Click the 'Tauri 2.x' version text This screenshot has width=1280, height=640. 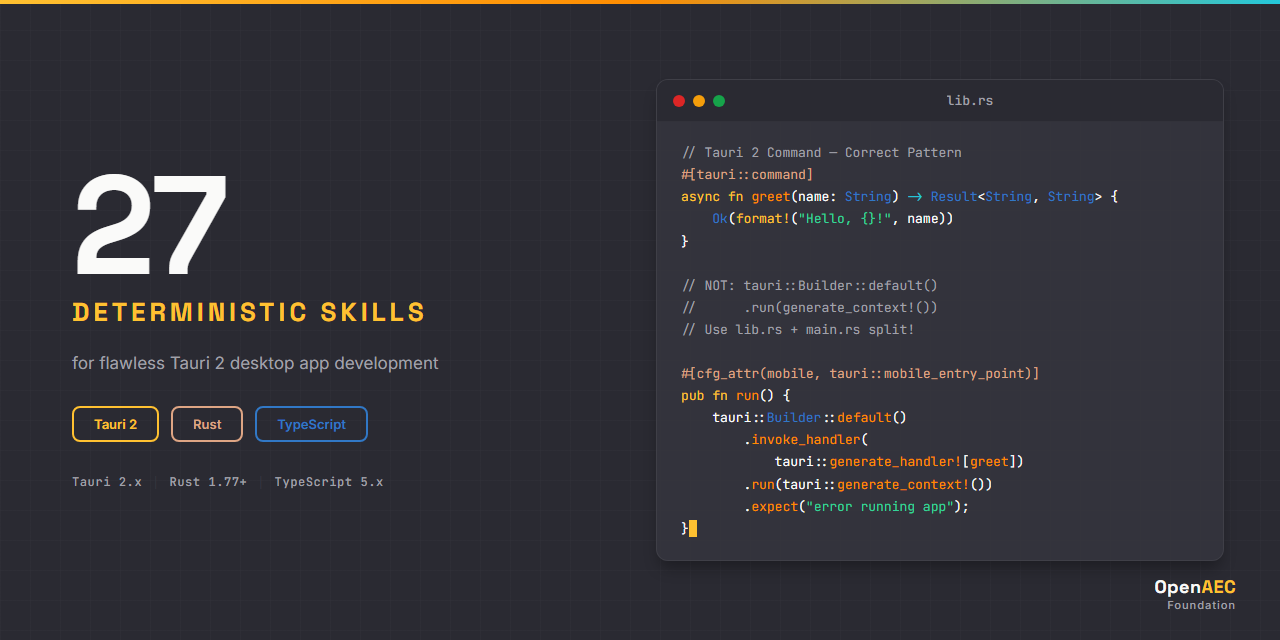pos(107,482)
